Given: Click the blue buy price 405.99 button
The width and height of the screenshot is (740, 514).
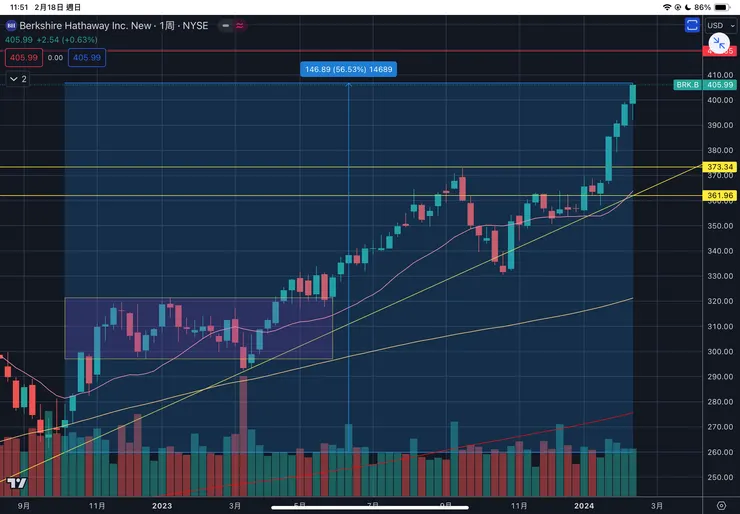Looking at the screenshot, I should [x=87, y=57].
